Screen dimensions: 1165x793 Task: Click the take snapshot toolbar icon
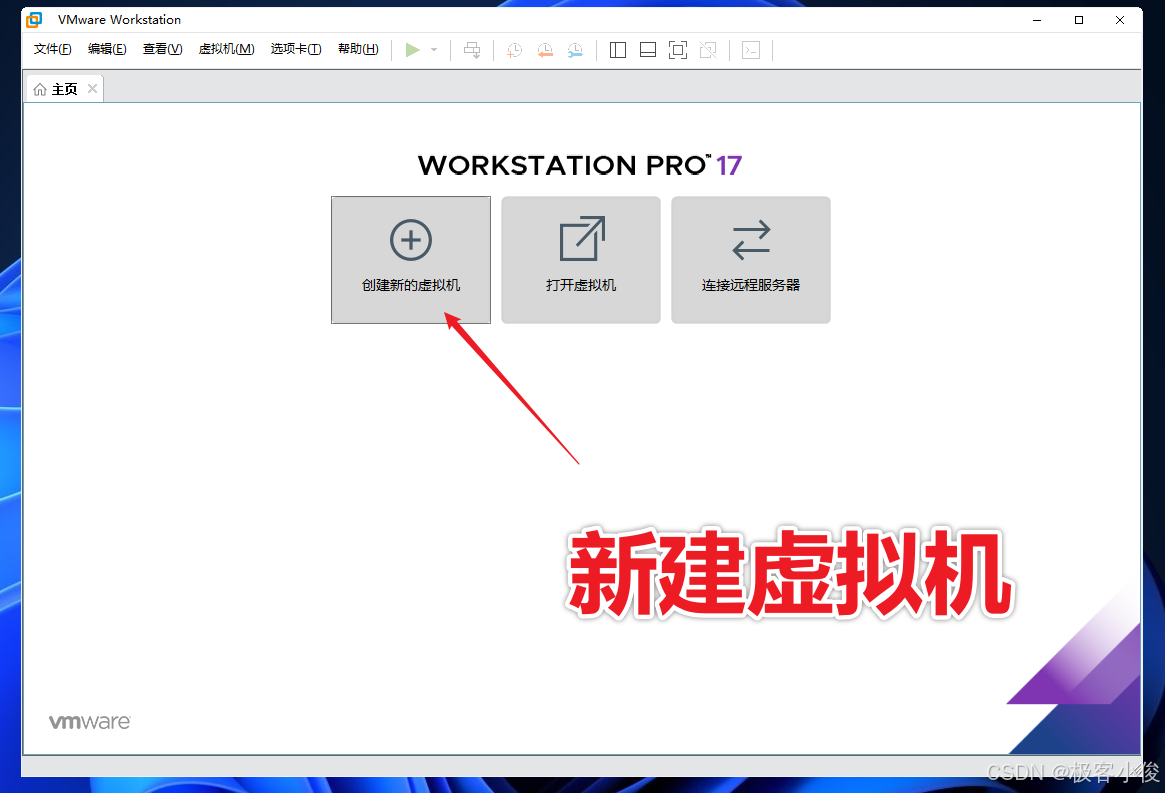514,50
